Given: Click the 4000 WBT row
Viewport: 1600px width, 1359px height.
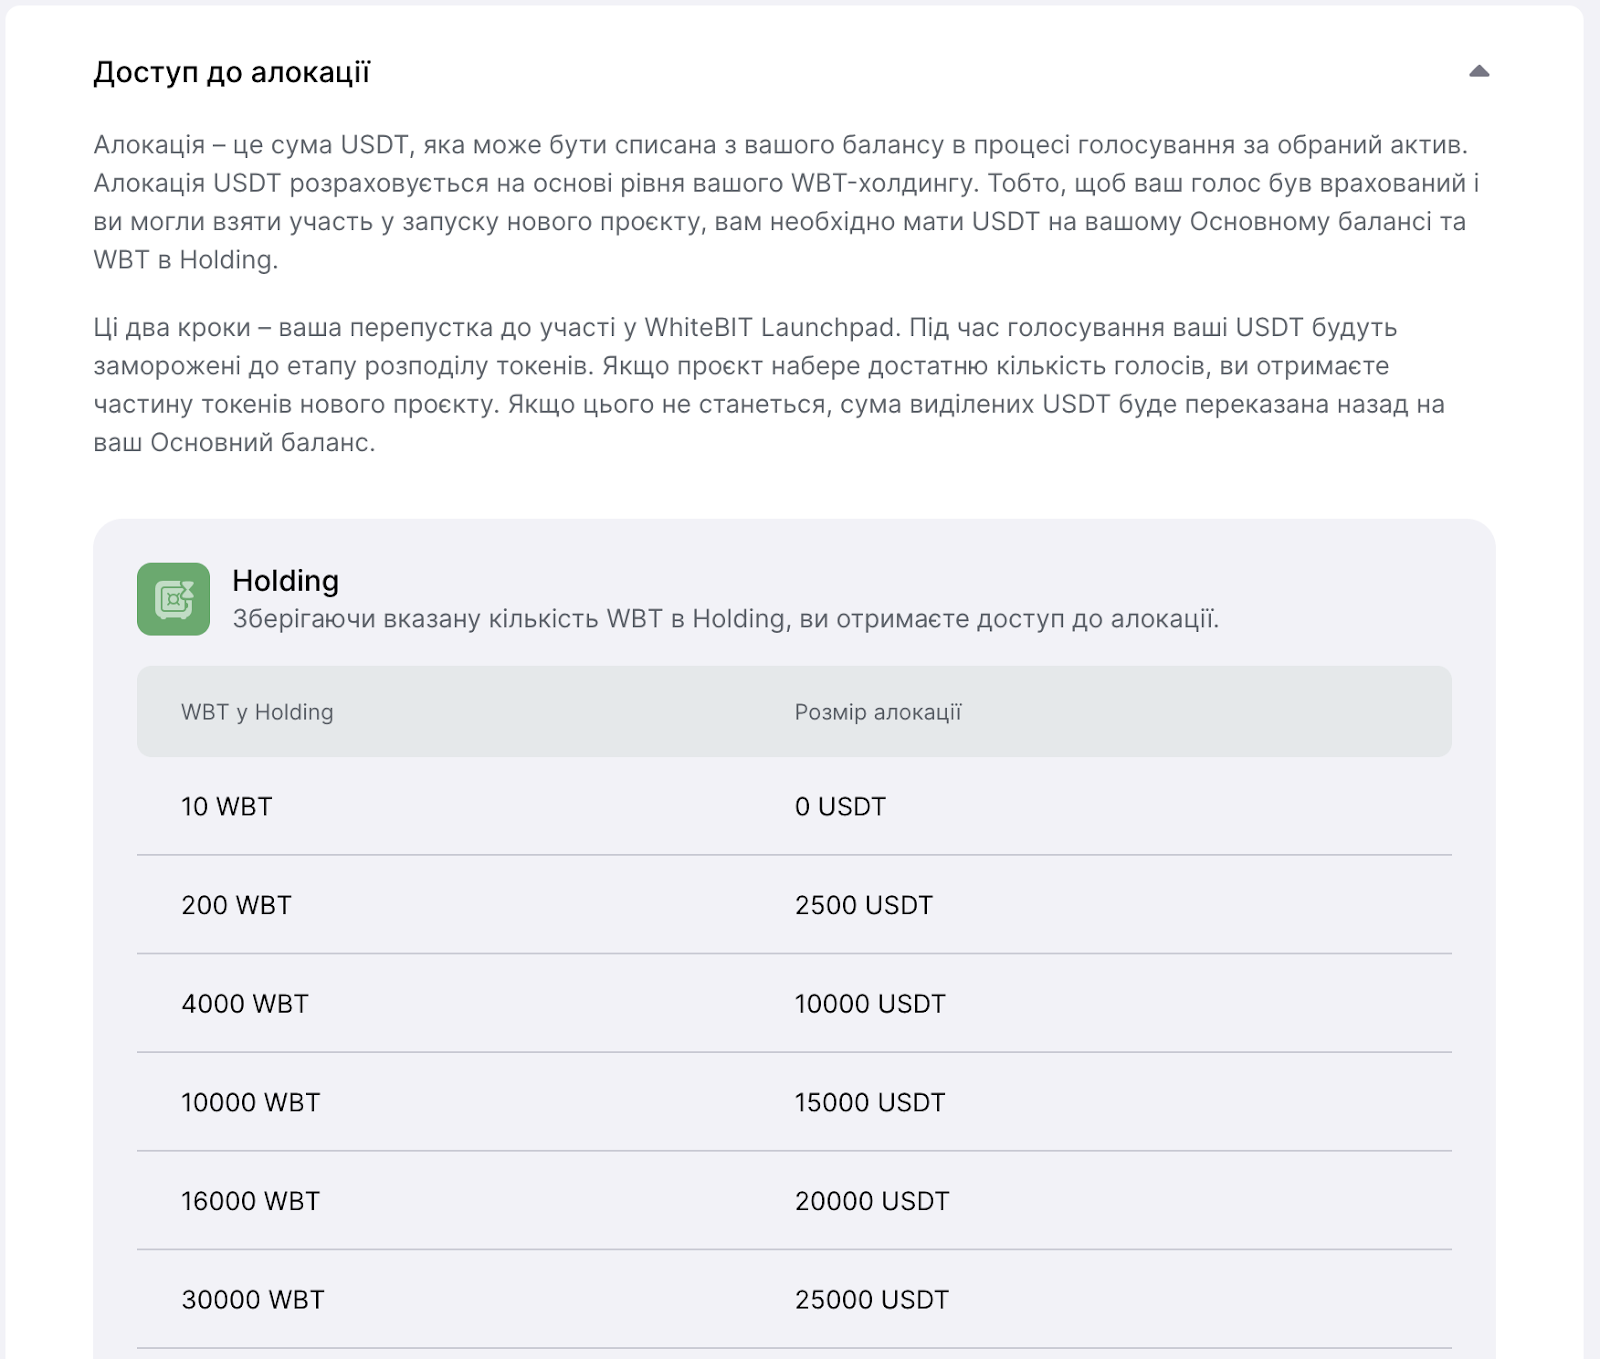Looking at the screenshot, I should pos(794,1003).
